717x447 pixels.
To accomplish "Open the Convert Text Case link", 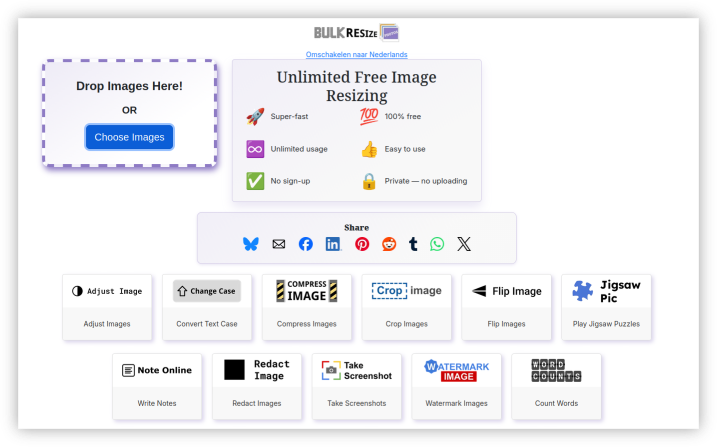I will coord(207,324).
